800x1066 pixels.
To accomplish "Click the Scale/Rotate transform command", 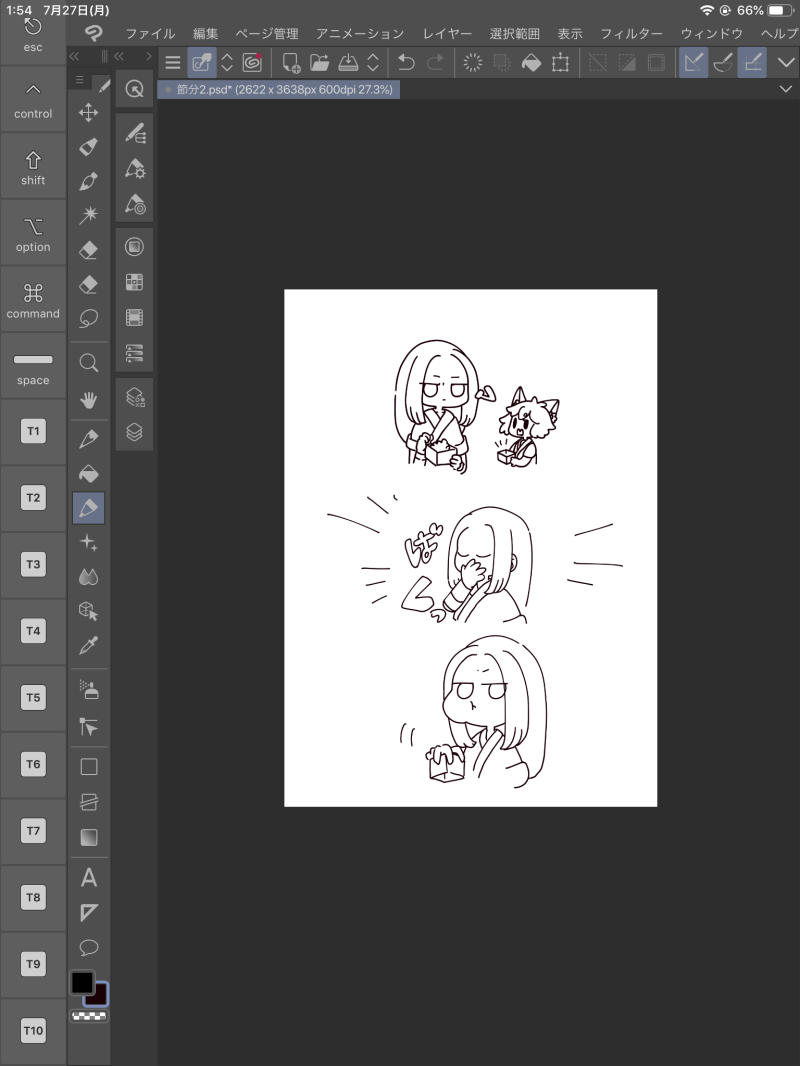I will 560,63.
